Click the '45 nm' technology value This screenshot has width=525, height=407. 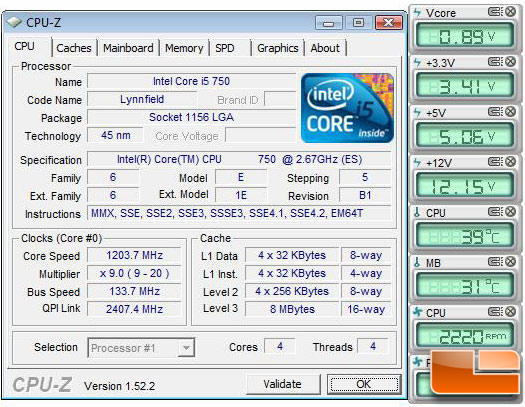[116, 135]
